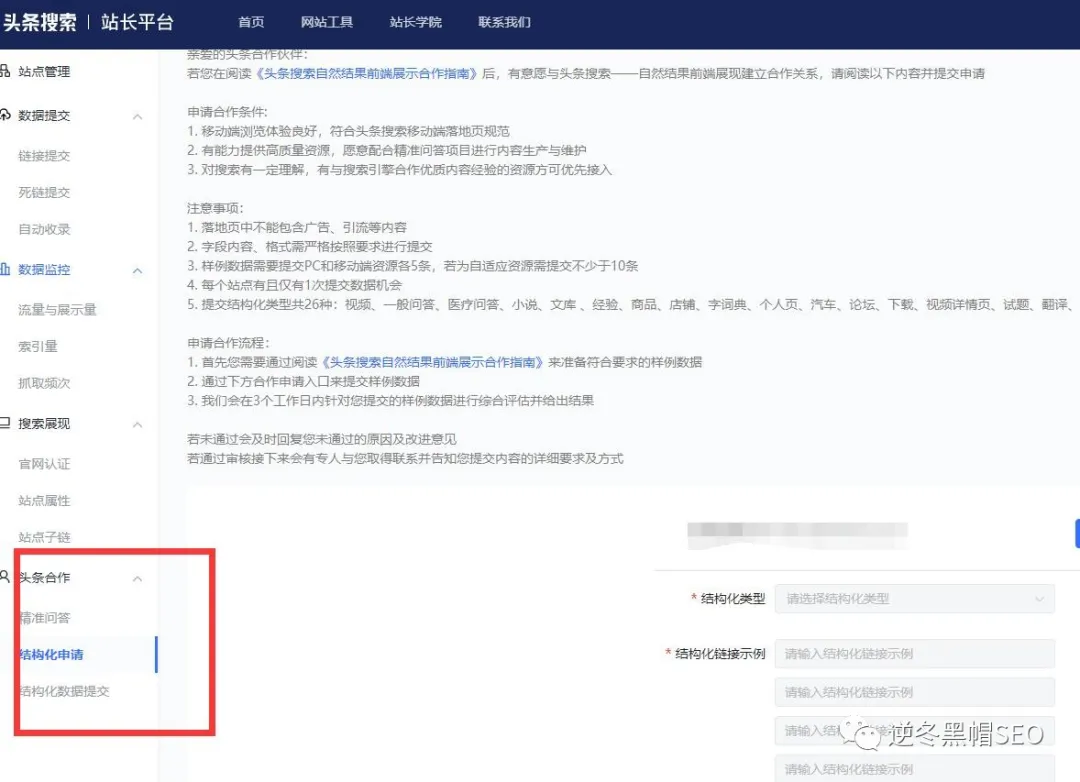The image size is (1080, 782).
Task: Click the first 结构化链接示例 input field
Action: pos(913,653)
